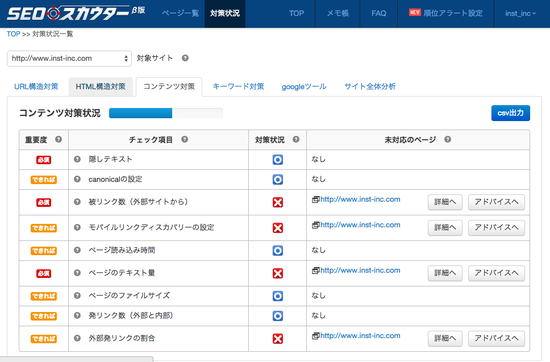Screen dimensions: 550x362
Task: Open 順位アラート設定 in the header
Action: (446, 13)
